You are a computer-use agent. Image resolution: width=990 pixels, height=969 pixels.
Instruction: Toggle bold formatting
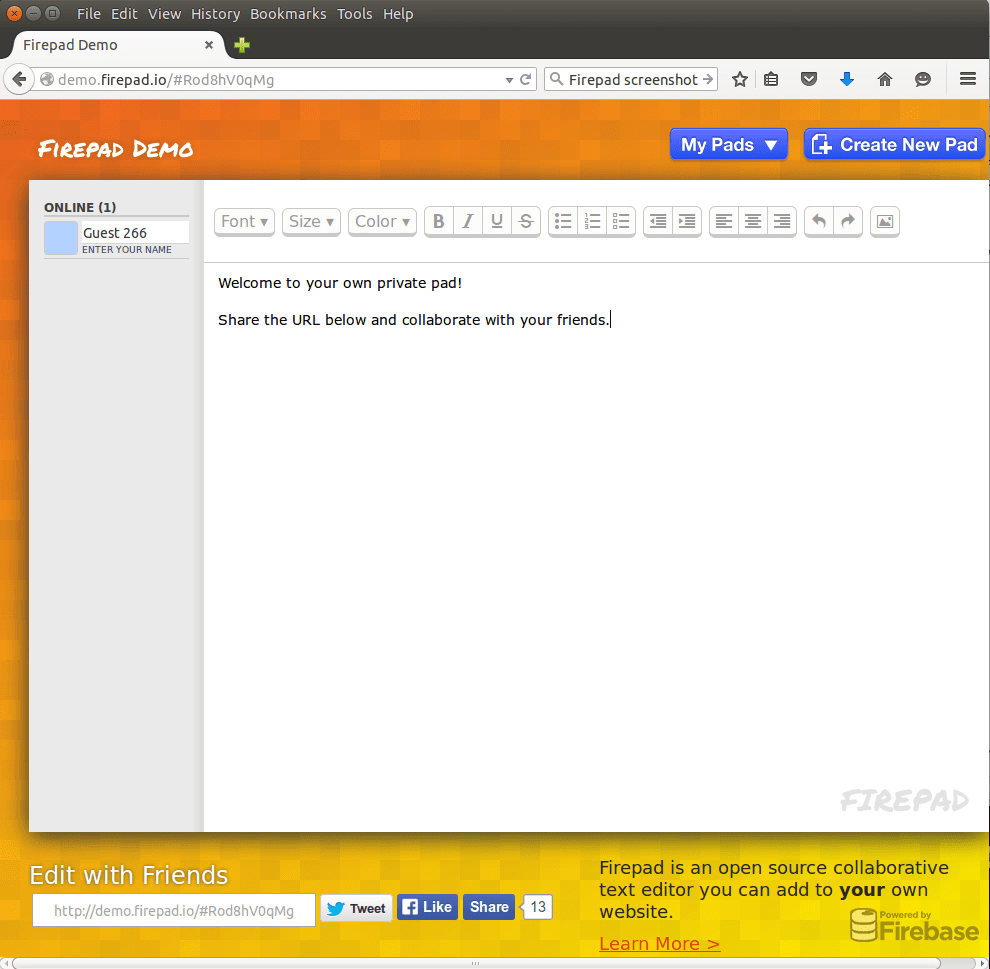[439, 222]
